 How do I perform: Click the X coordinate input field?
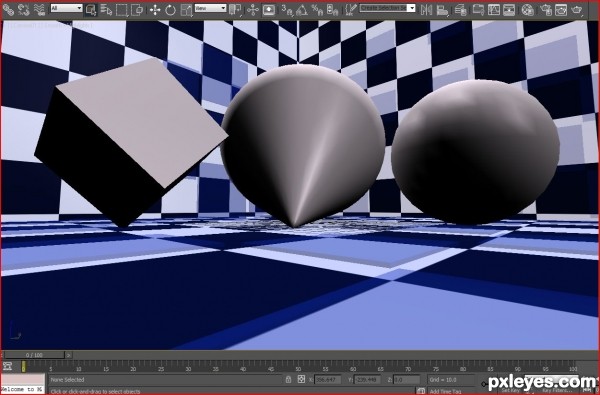click(x=328, y=380)
